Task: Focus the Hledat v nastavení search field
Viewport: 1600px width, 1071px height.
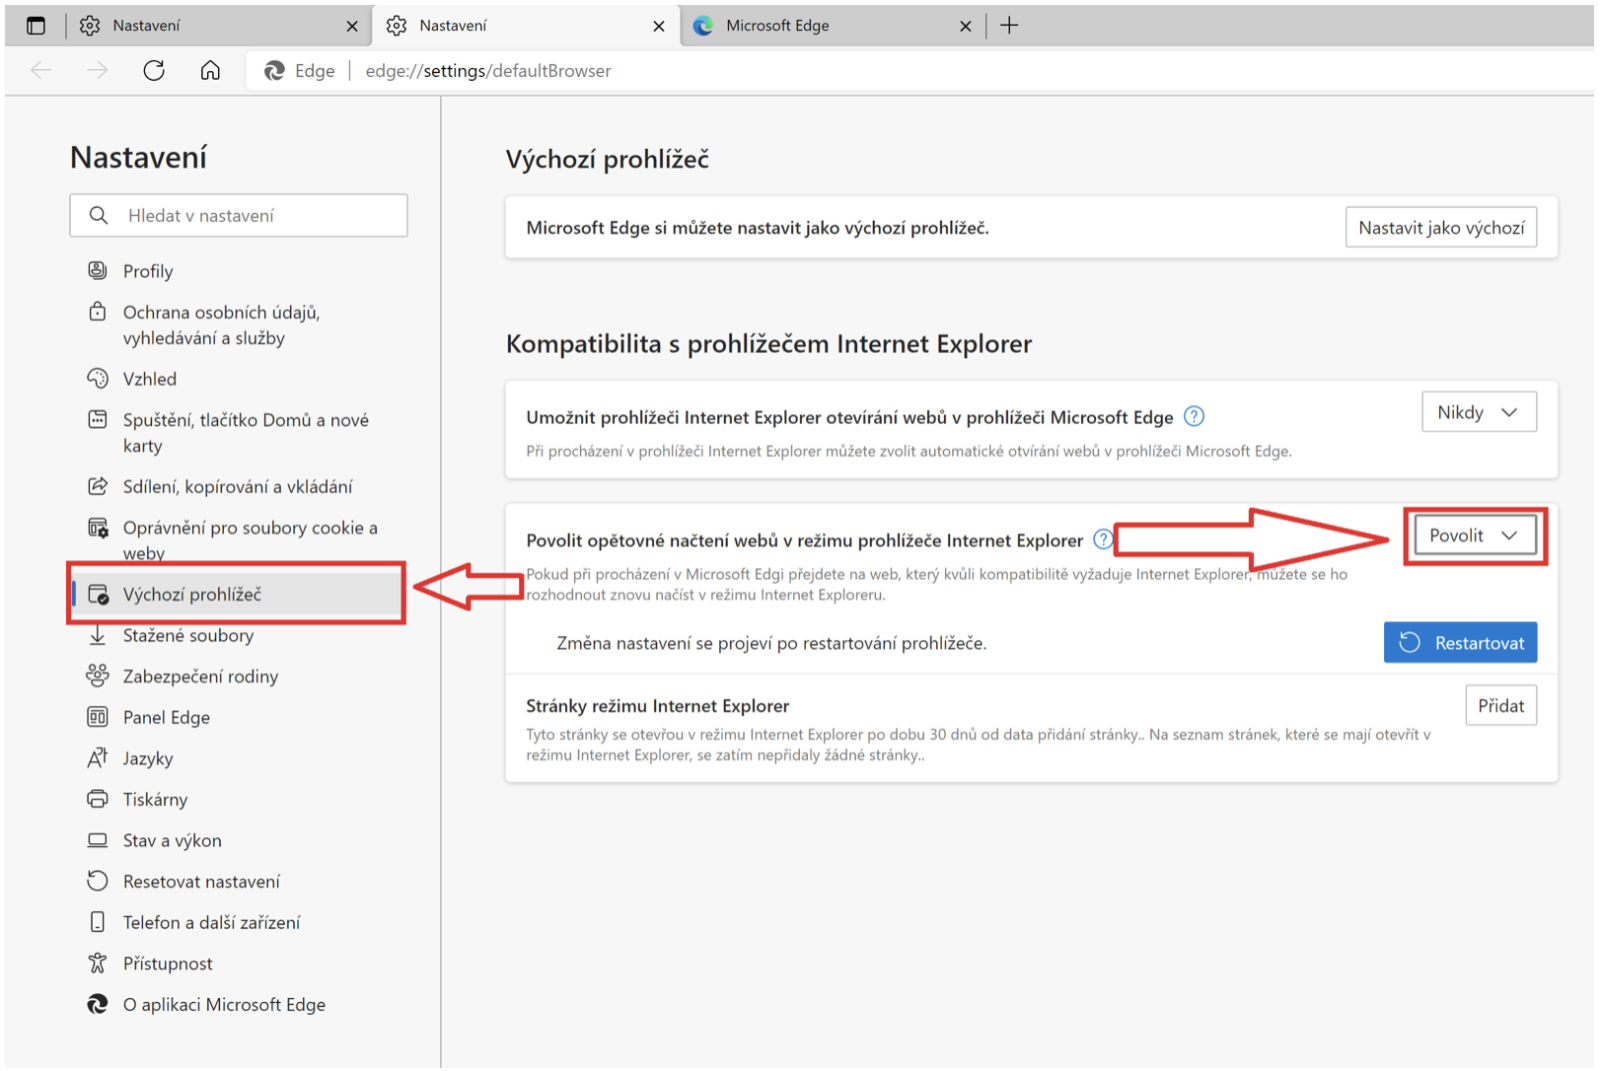Action: point(239,215)
